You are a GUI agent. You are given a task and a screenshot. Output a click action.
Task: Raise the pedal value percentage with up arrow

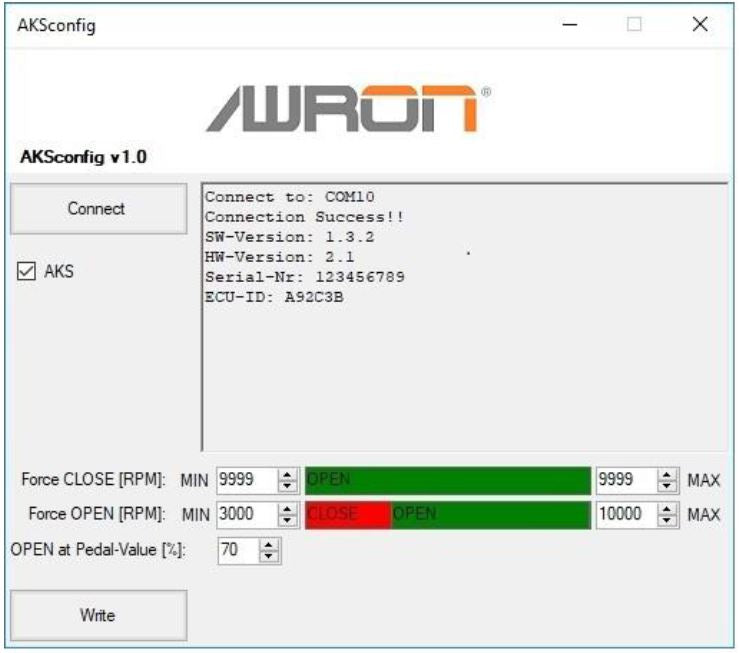(x=269, y=545)
